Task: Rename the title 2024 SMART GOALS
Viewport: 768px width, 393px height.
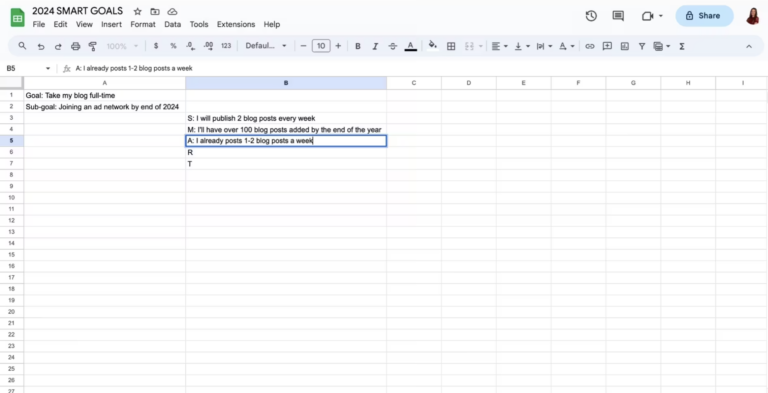Action: pyautogui.click(x=77, y=11)
